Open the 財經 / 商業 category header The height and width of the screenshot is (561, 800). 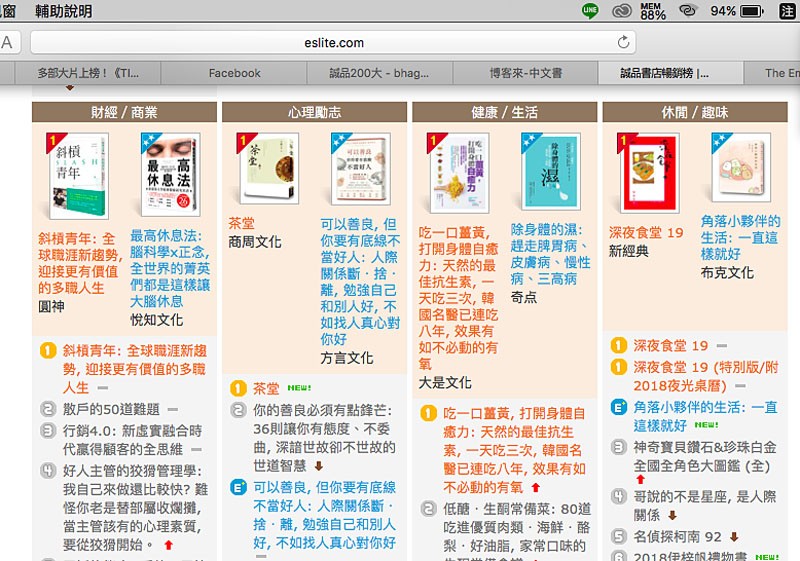click(x=124, y=112)
